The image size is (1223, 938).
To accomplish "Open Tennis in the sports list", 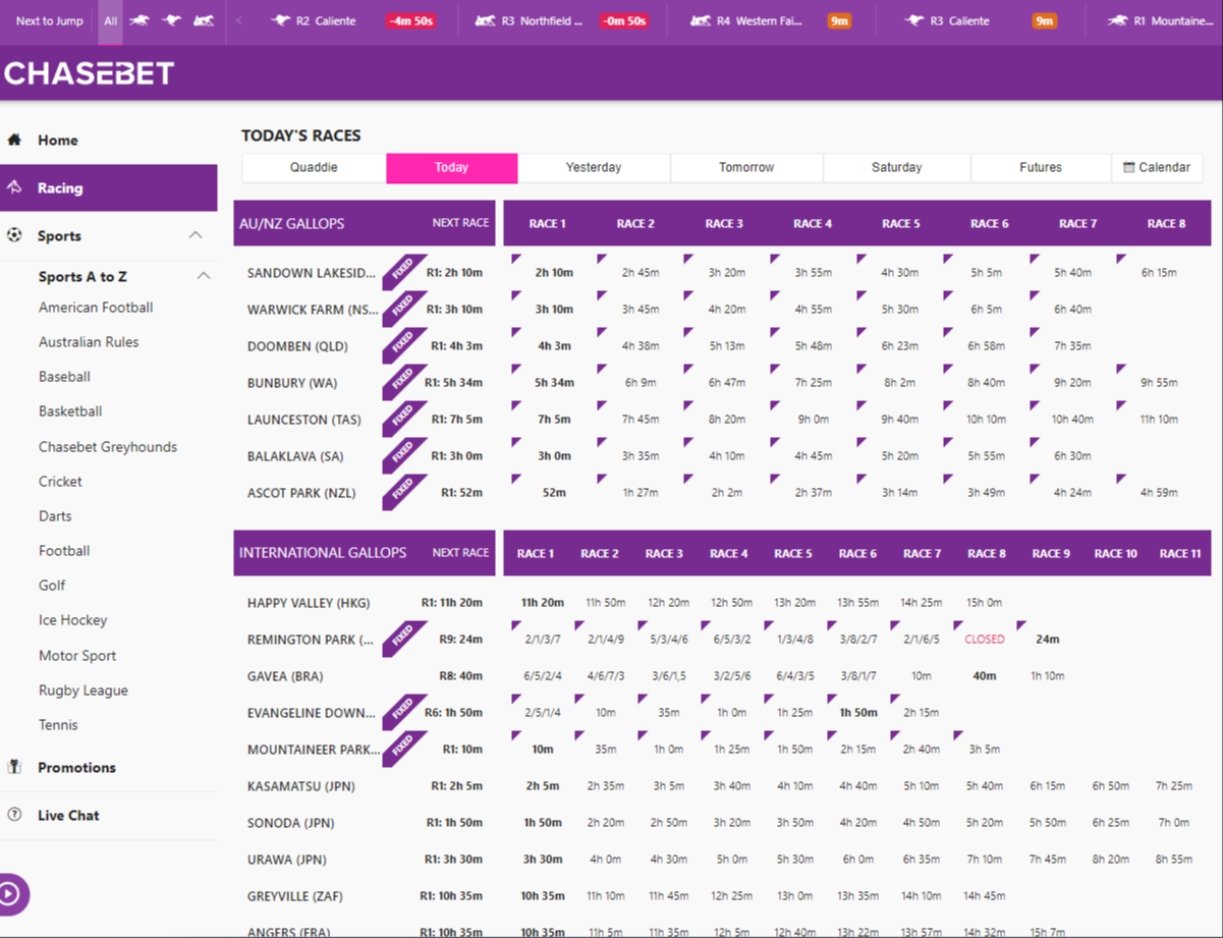I will pyautogui.click(x=58, y=725).
